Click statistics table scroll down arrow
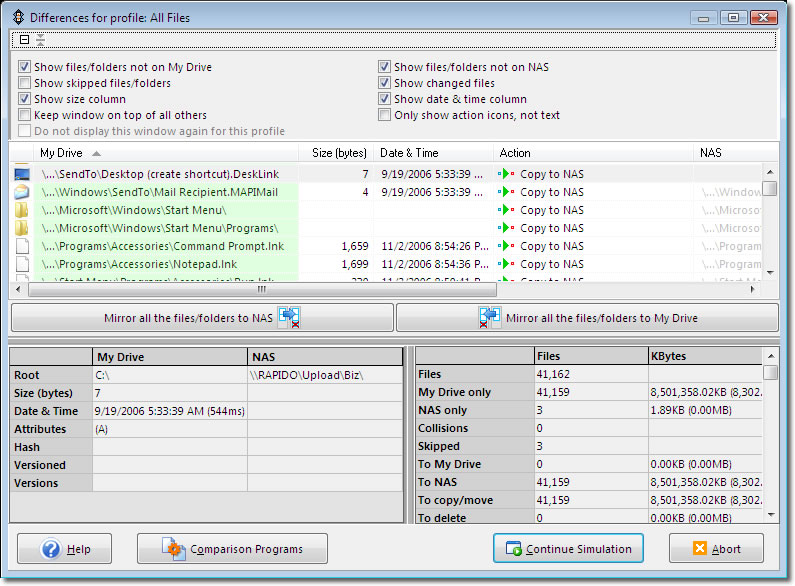This screenshot has width=795, height=586. [x=771, y=516]
